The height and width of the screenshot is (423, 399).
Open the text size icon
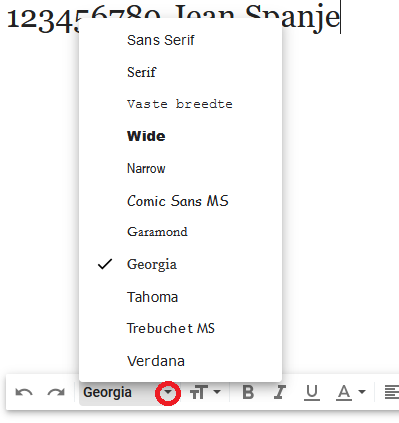click(x=199, y=392)
